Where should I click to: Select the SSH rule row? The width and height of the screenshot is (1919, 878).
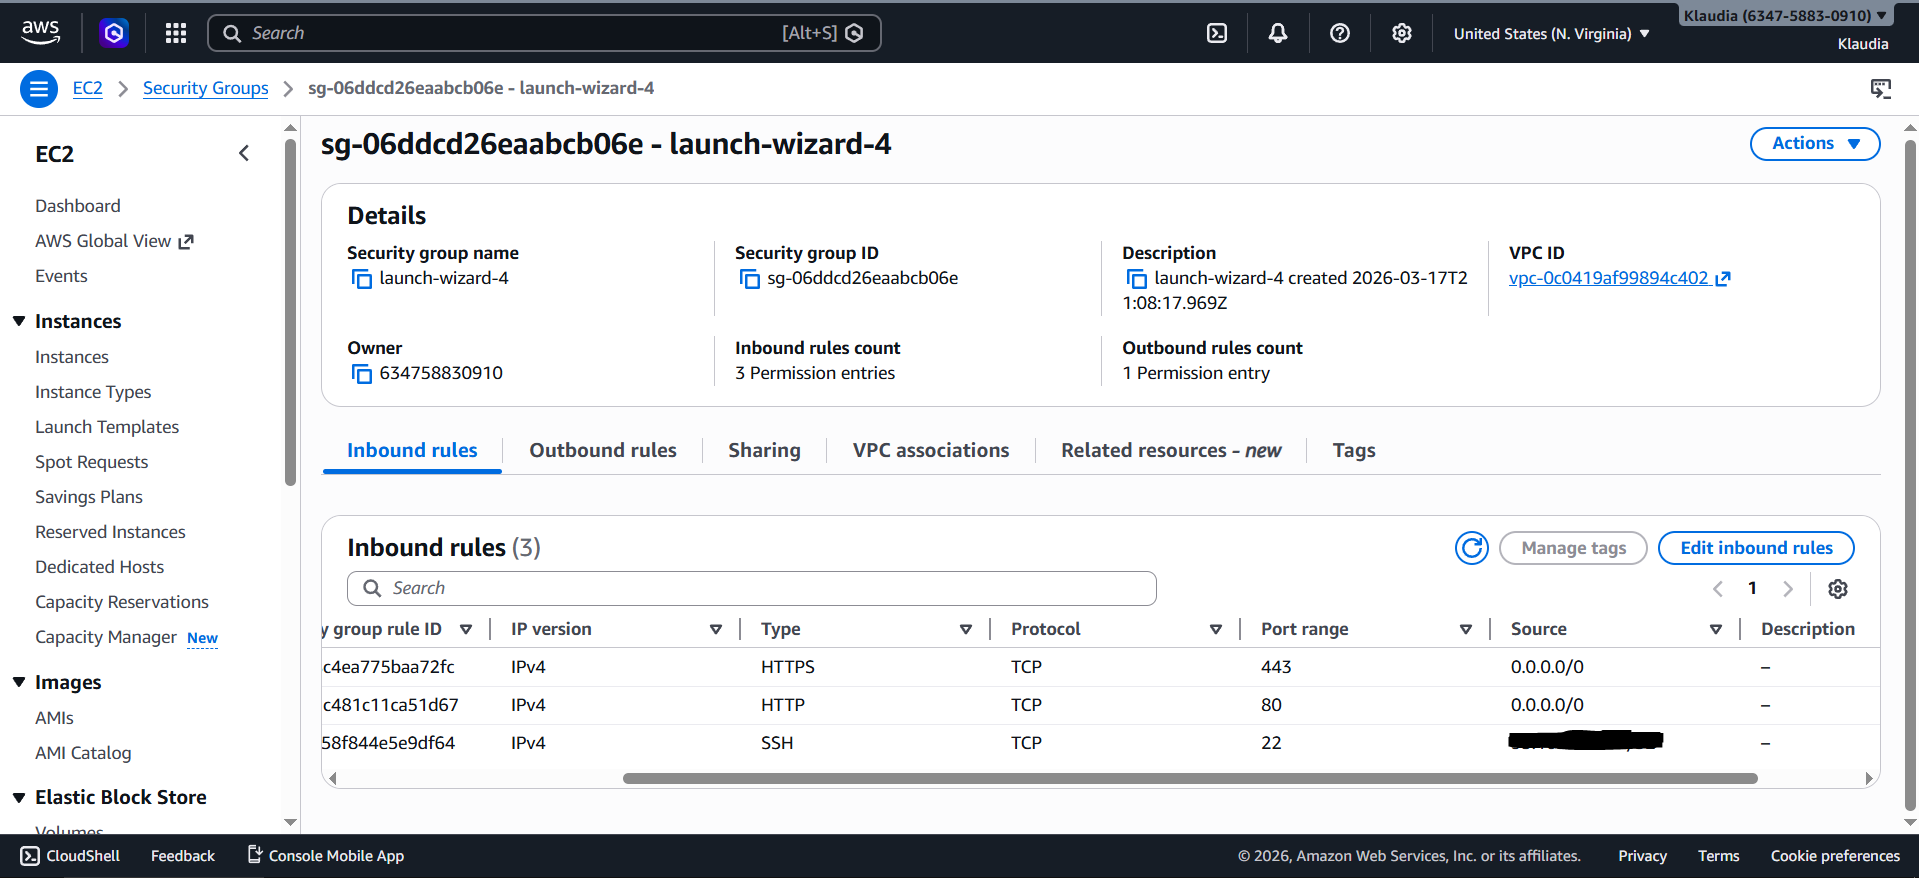point(1100,743)
